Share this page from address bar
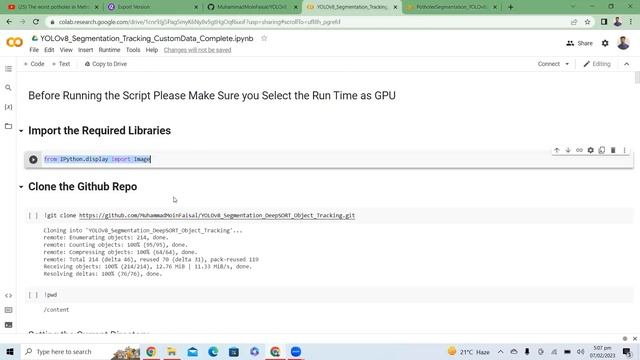The width and height of the screenshot is (640, 360). click(x=574, y=22)
